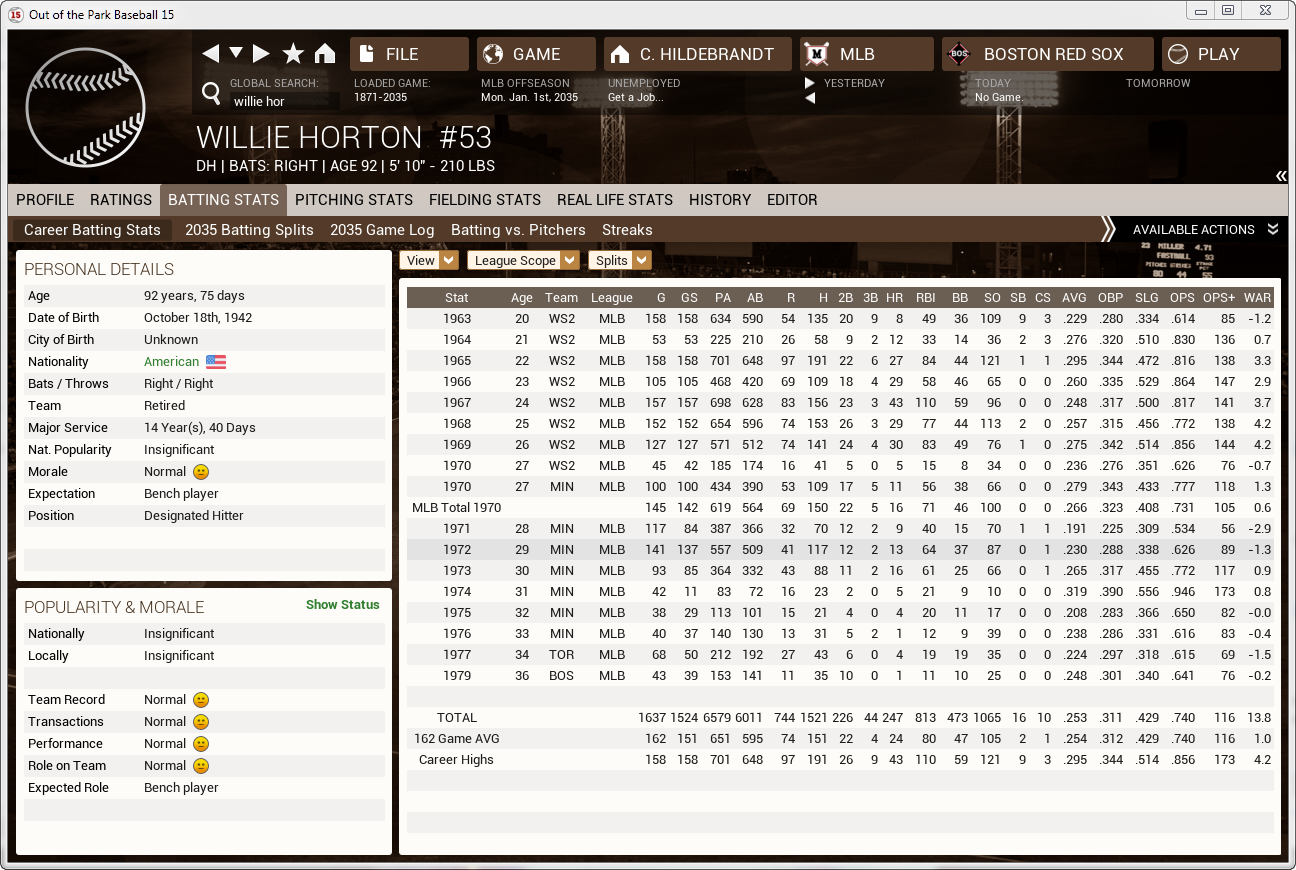1296x870 pixels.
Task: Go forward with the right arrow icon
Action: [261, 54]
